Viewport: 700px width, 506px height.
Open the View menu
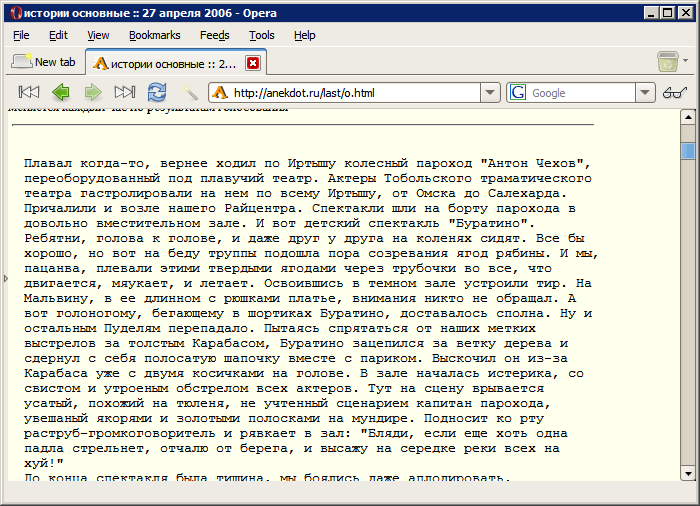[x=98, y=35]
